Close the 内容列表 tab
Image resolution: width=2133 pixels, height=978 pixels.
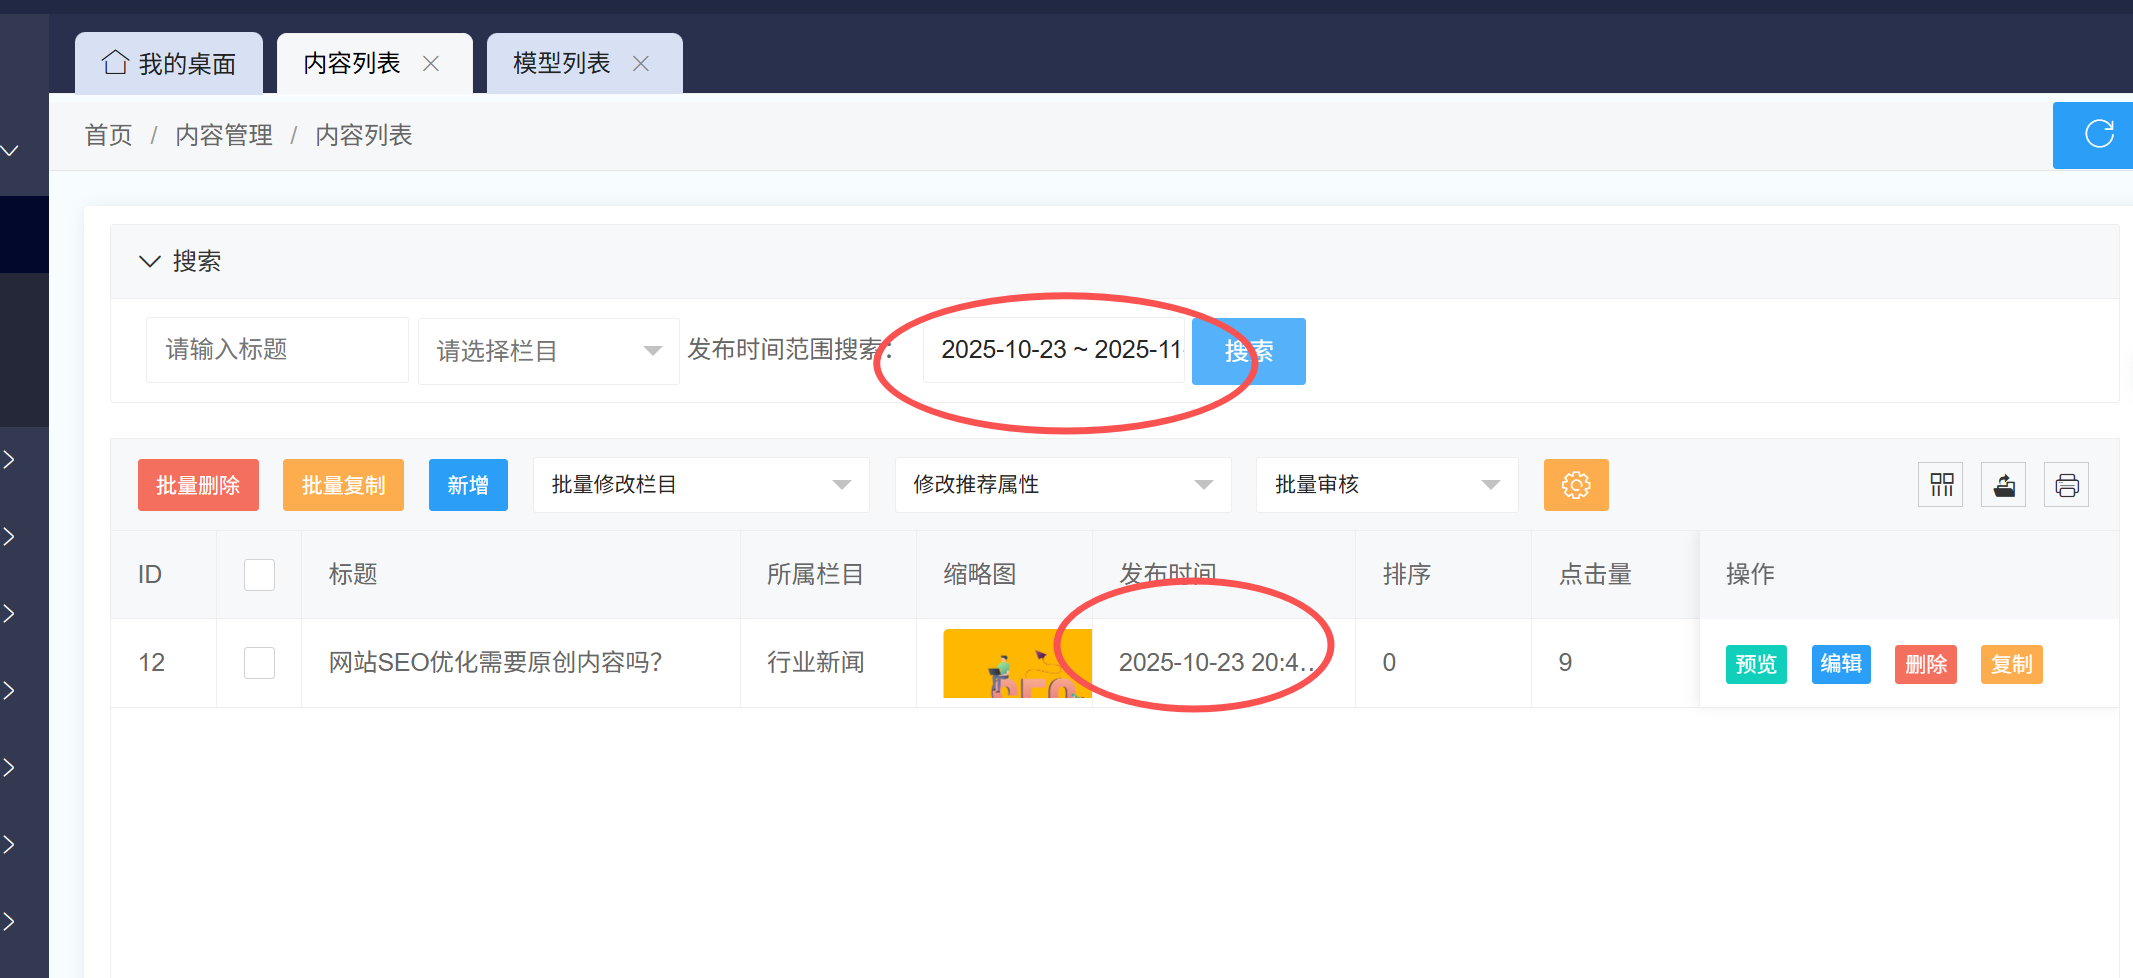click(431, 64)
